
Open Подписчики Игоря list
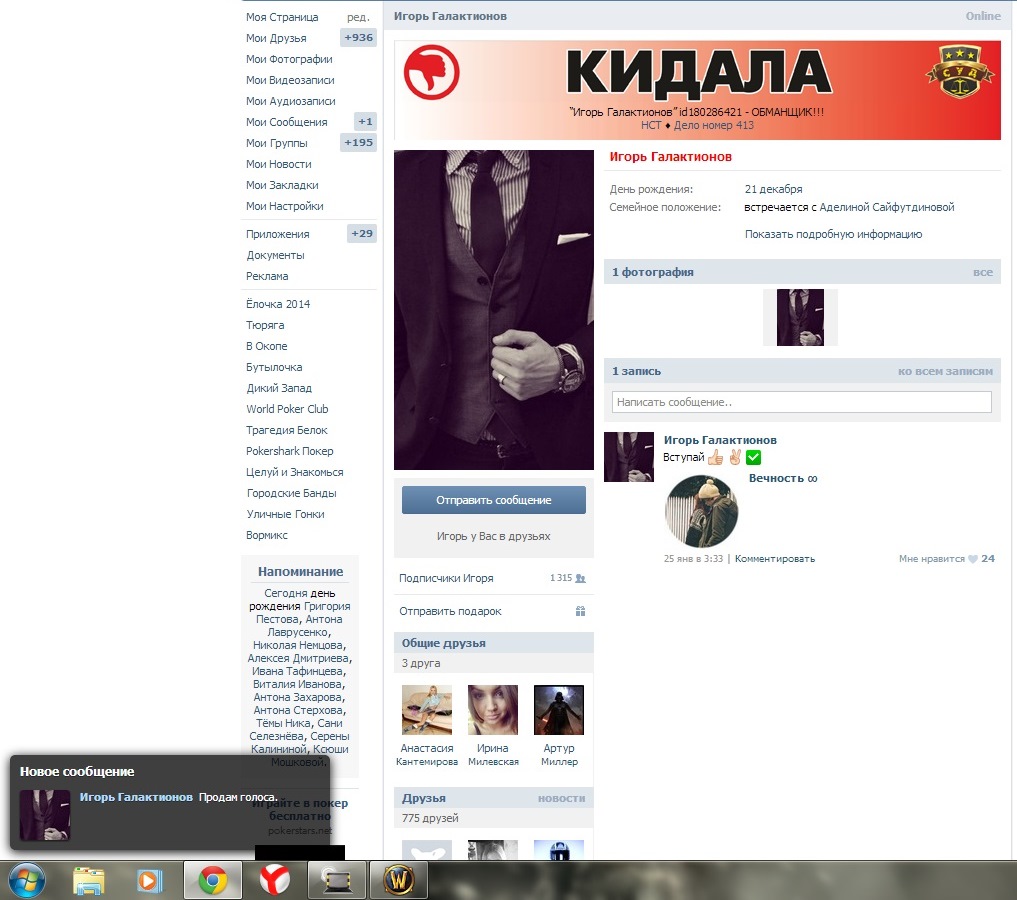point(446,578)
